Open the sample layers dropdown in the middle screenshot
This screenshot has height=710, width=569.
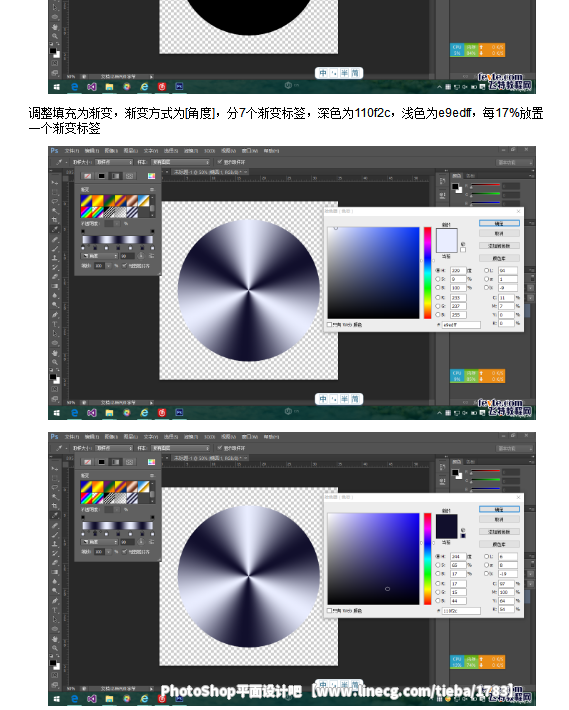click(180, 162)
